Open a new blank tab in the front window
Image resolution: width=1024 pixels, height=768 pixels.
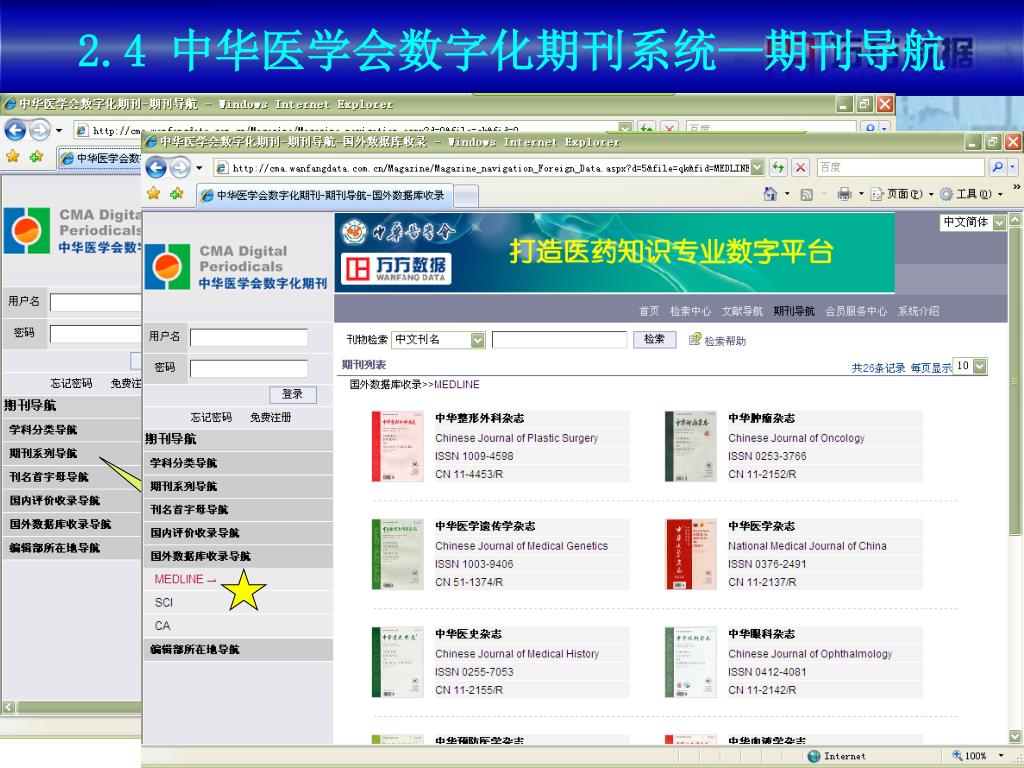coord(466,196)
